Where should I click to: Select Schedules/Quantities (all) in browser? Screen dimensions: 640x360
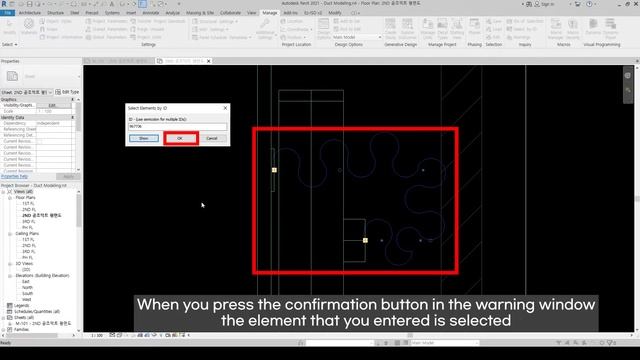(37, 311)
